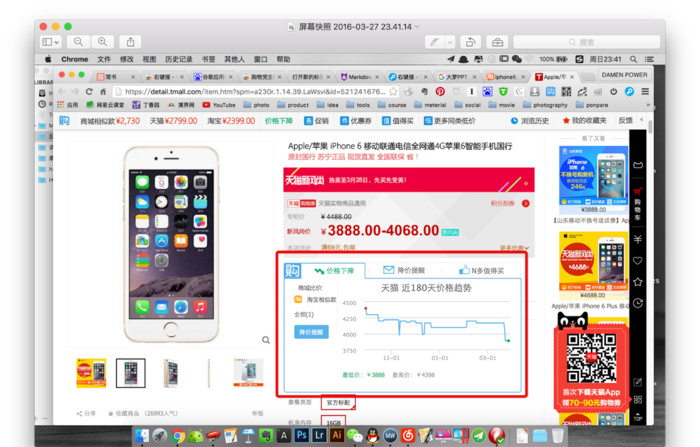Viewport: 700px width, 447px height.
Task: Click the 优惠券 button in shopping bar
Action: pos(355,121)
